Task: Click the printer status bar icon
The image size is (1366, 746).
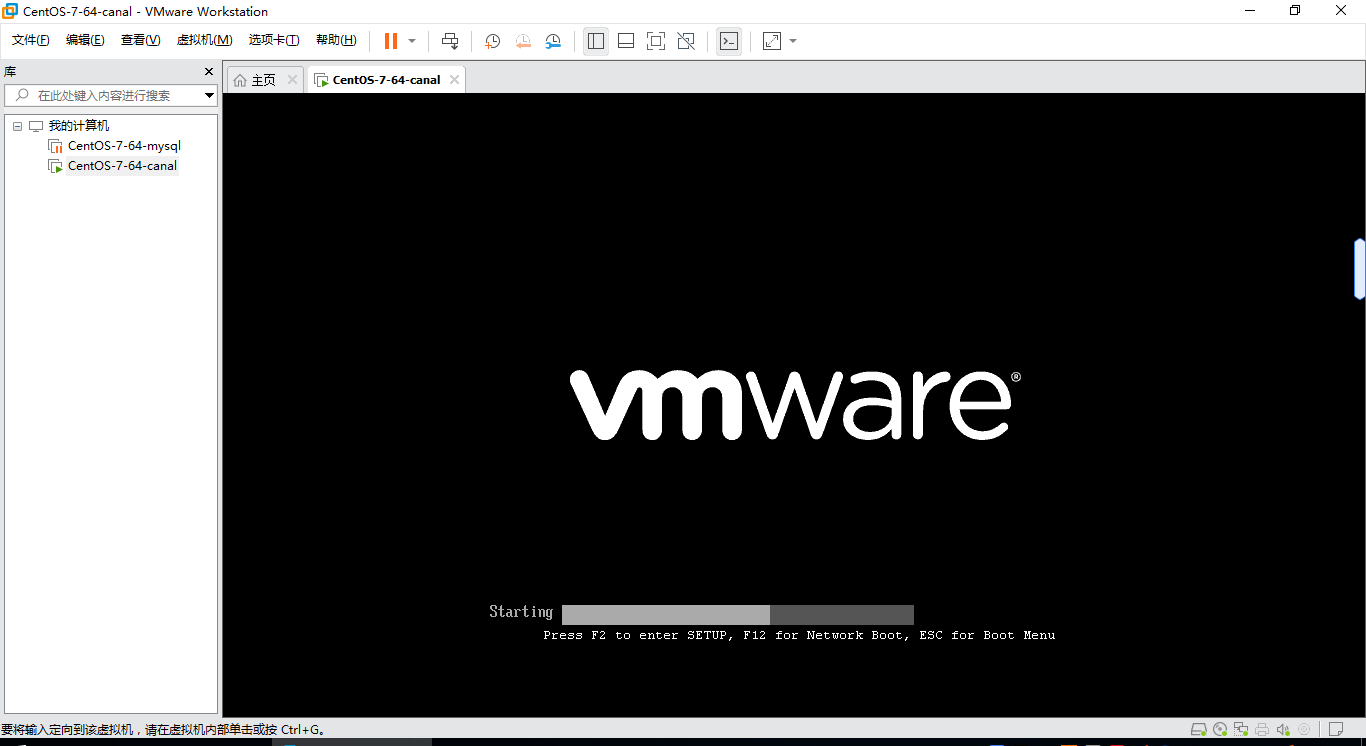Action: pos(1262,729)
